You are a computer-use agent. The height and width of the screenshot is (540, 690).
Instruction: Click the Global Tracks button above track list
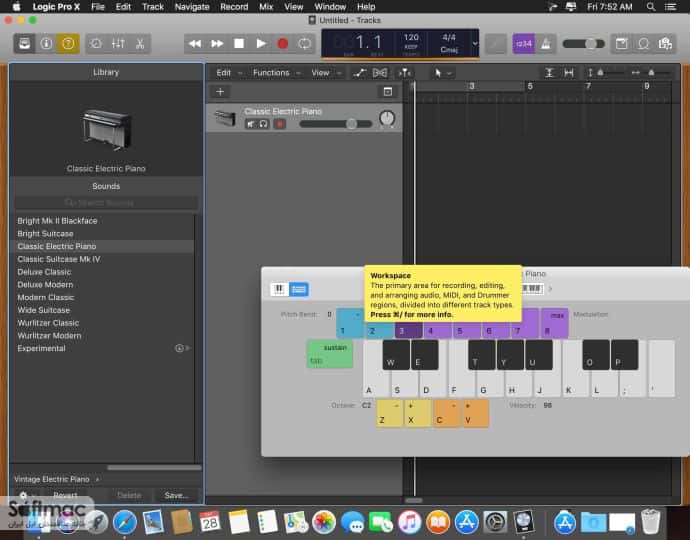point(388,92)
